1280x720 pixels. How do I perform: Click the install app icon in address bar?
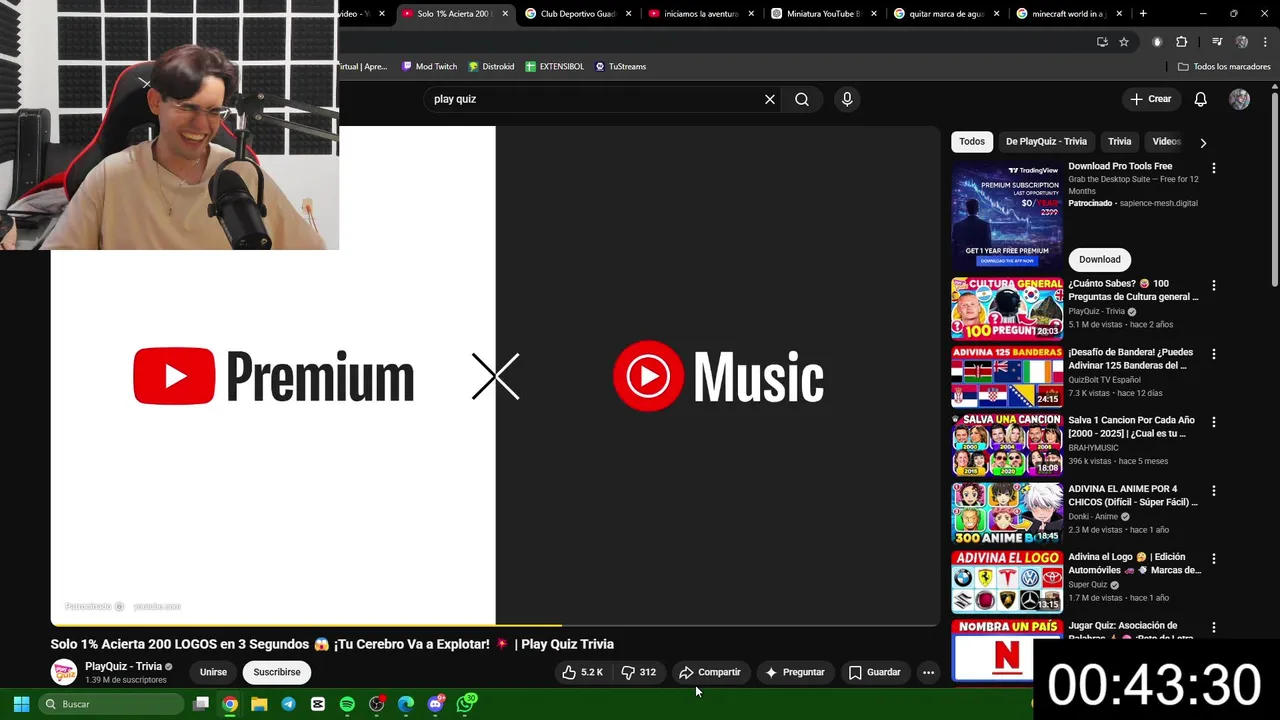pyautogui.click(x=1102, y=42)
